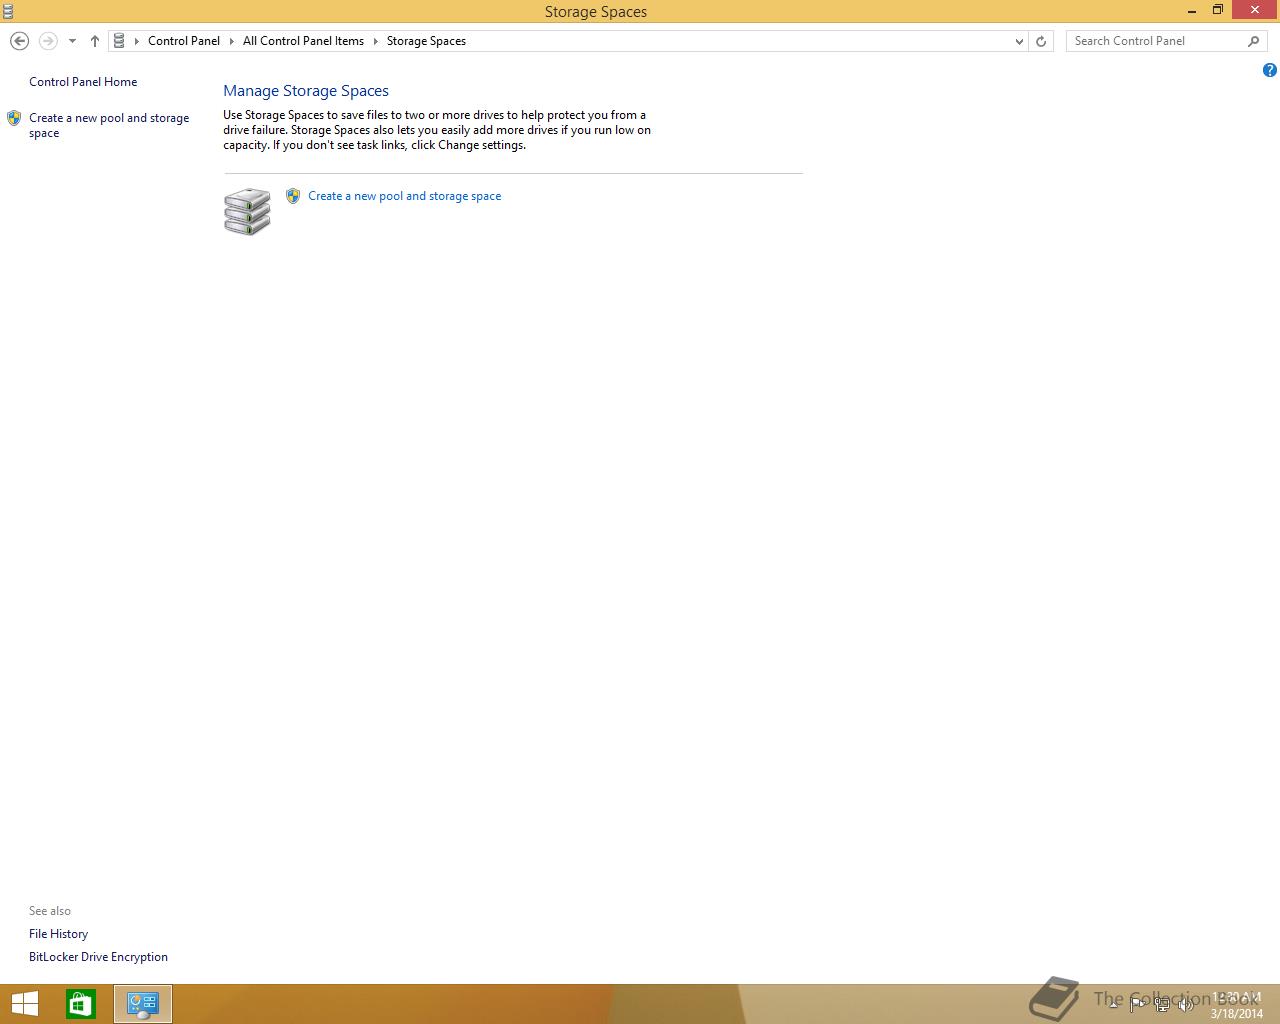Click main Create a new pool and storage space
The image size is (1280, 1024).
[x=405, y=196]
